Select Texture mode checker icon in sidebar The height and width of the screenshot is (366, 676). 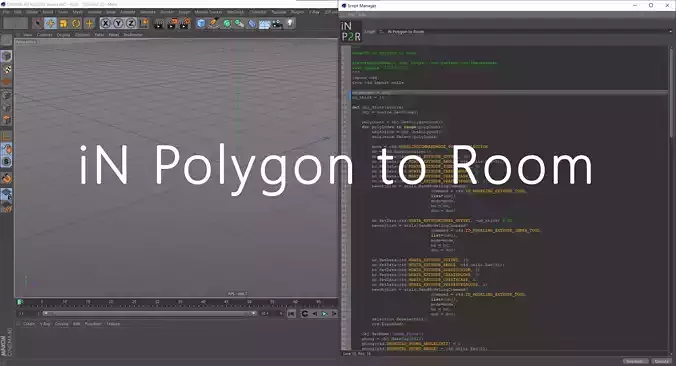point(6,69)
